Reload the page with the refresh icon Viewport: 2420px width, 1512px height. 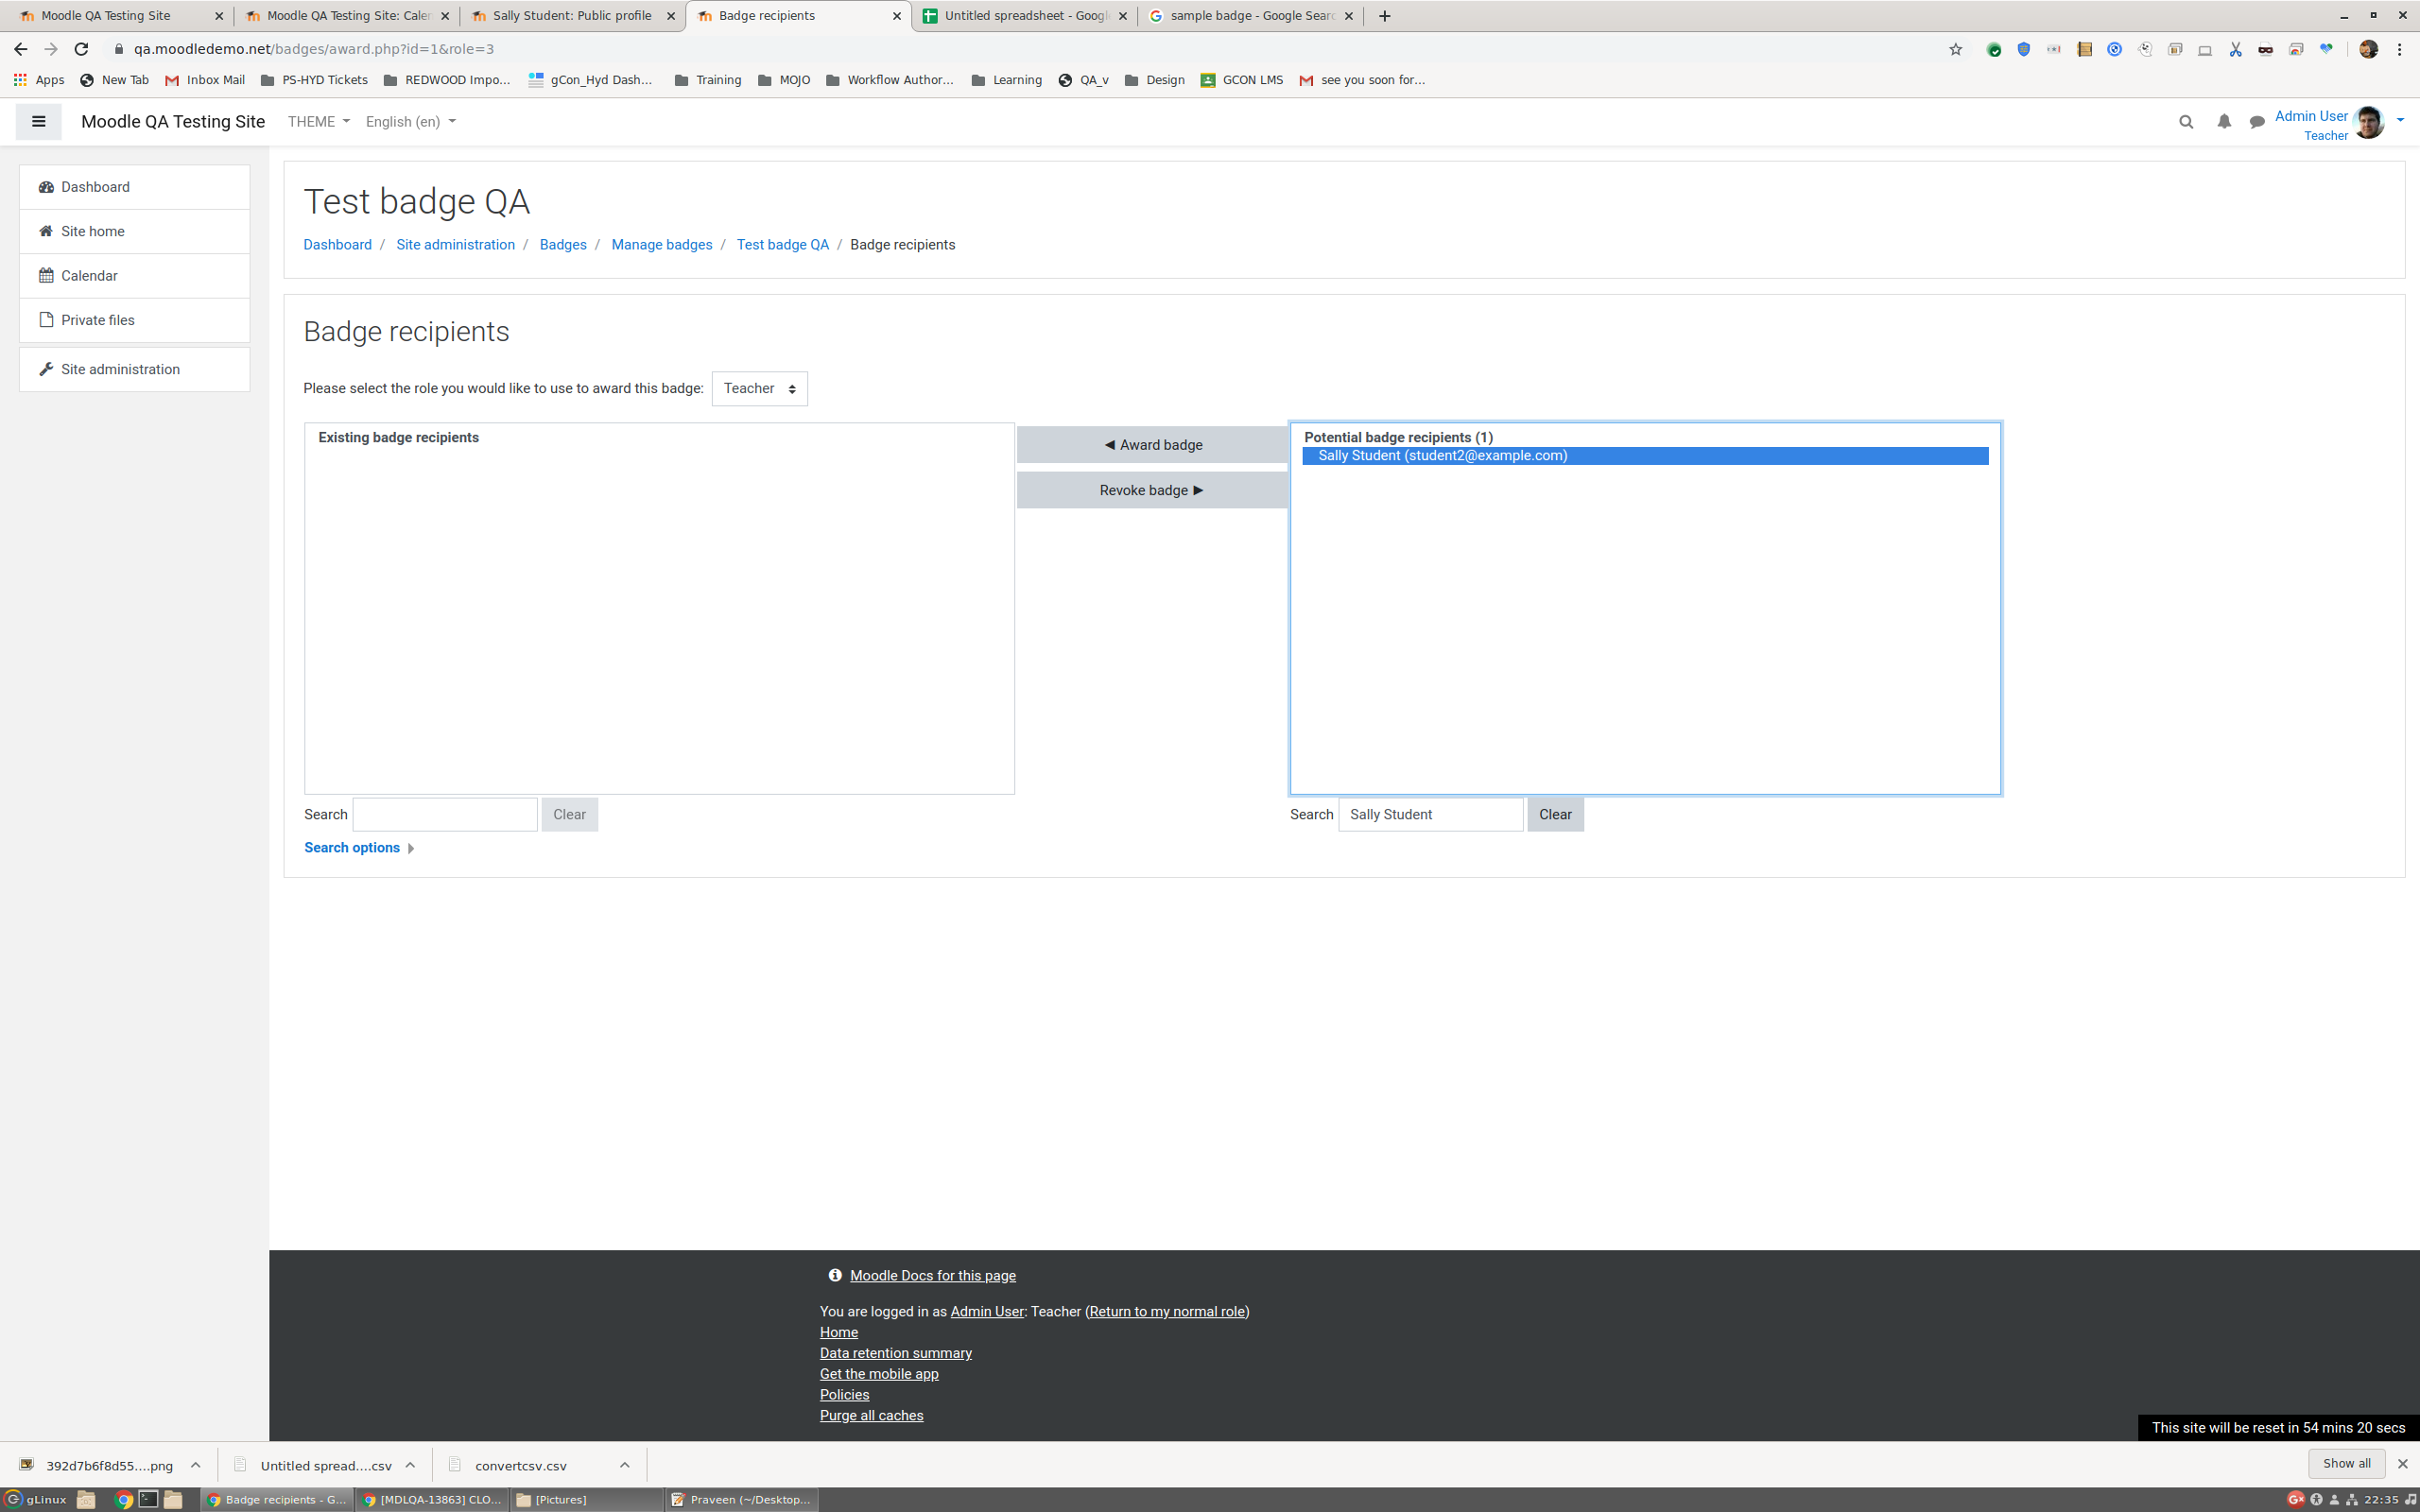point(82,49)
